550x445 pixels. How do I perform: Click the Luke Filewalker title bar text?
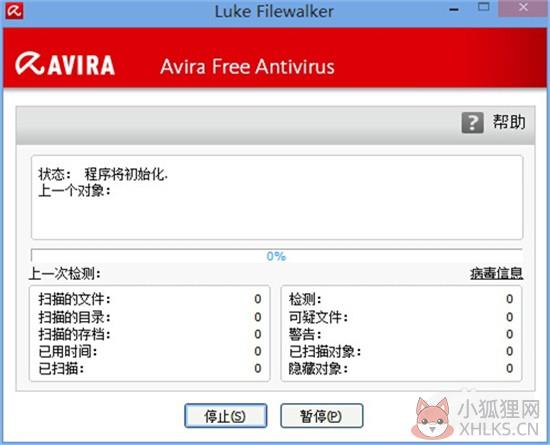pyautogui.click(x=274, y=11)
